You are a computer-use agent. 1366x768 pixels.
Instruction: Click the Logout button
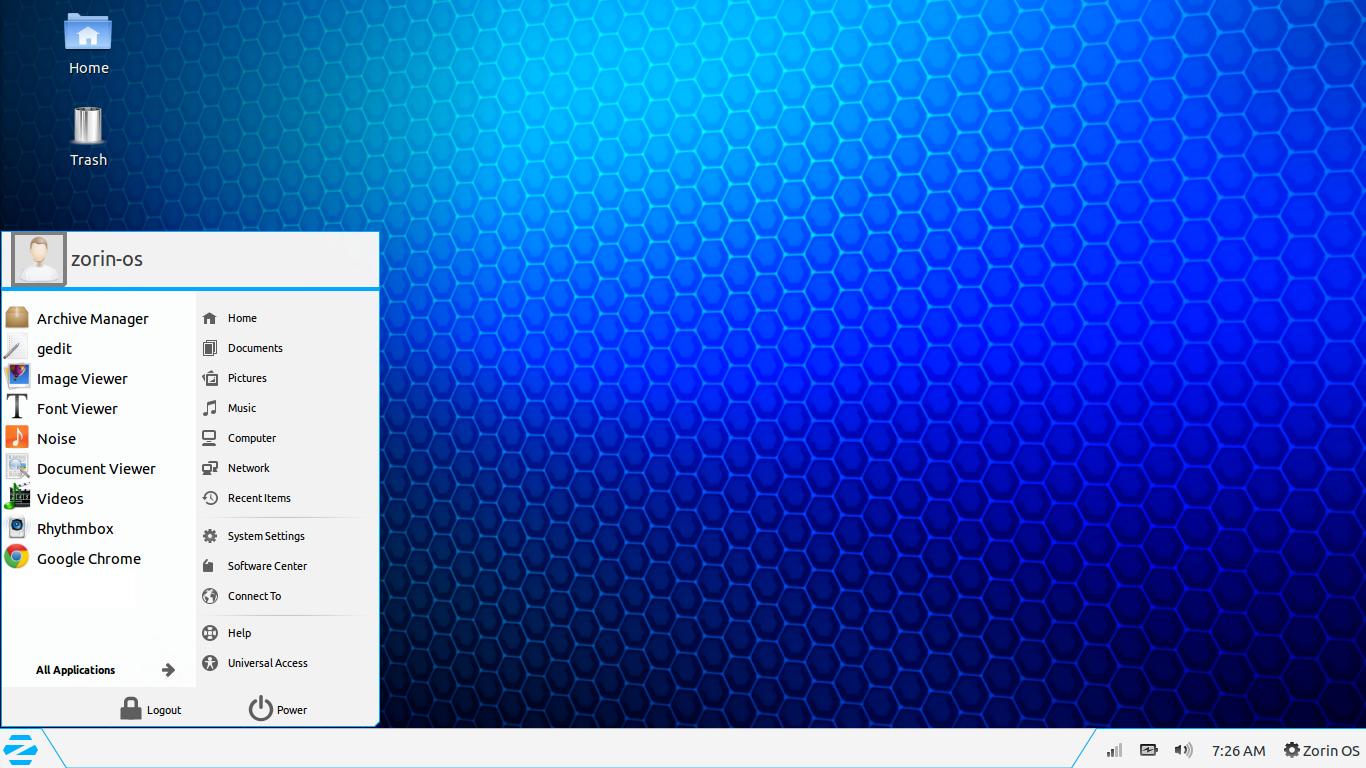pyautogui.click(x=150, y=709)
